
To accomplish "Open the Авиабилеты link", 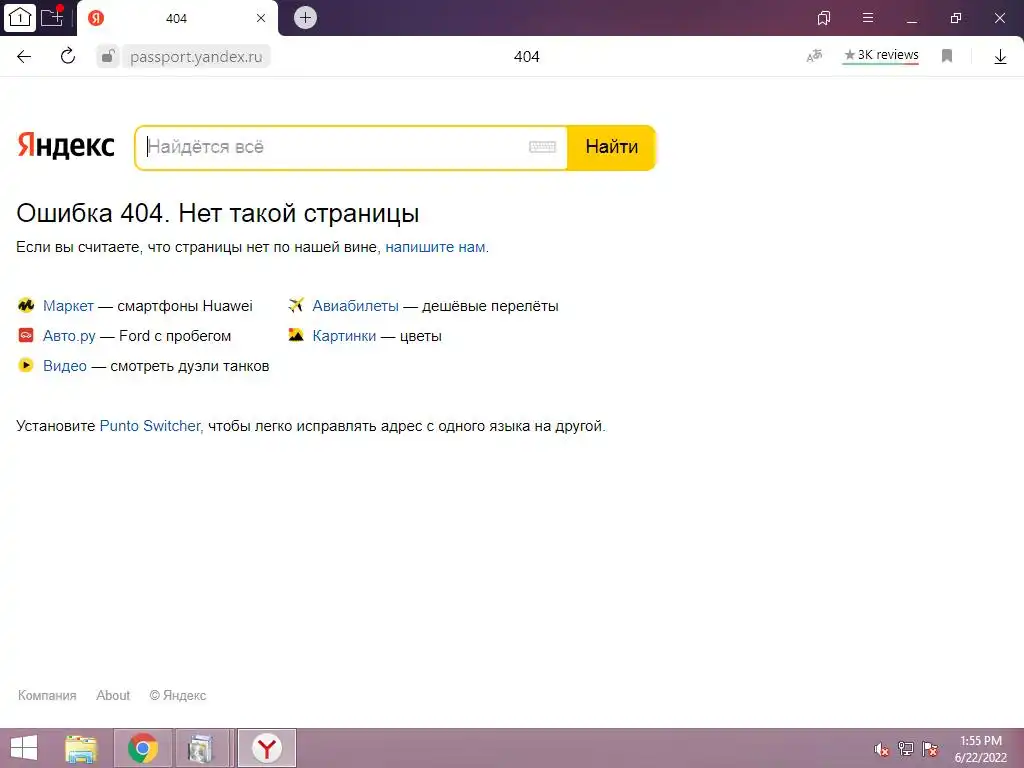I will (355, 306).
